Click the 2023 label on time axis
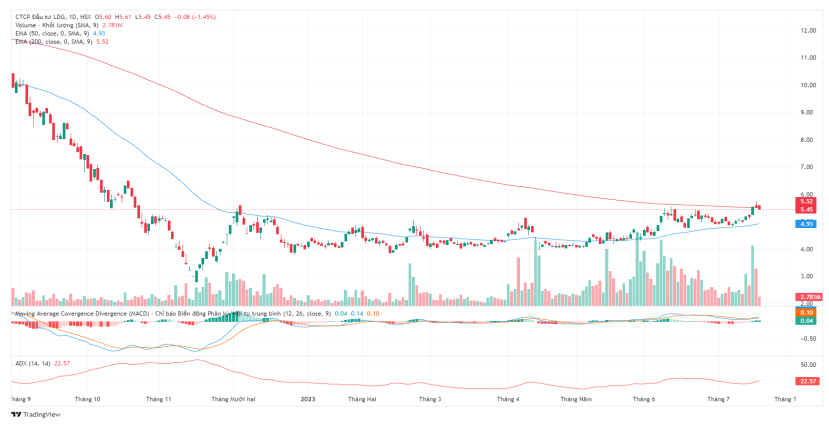The height and width of the screenshot is (439, 829). coord(309,398)
